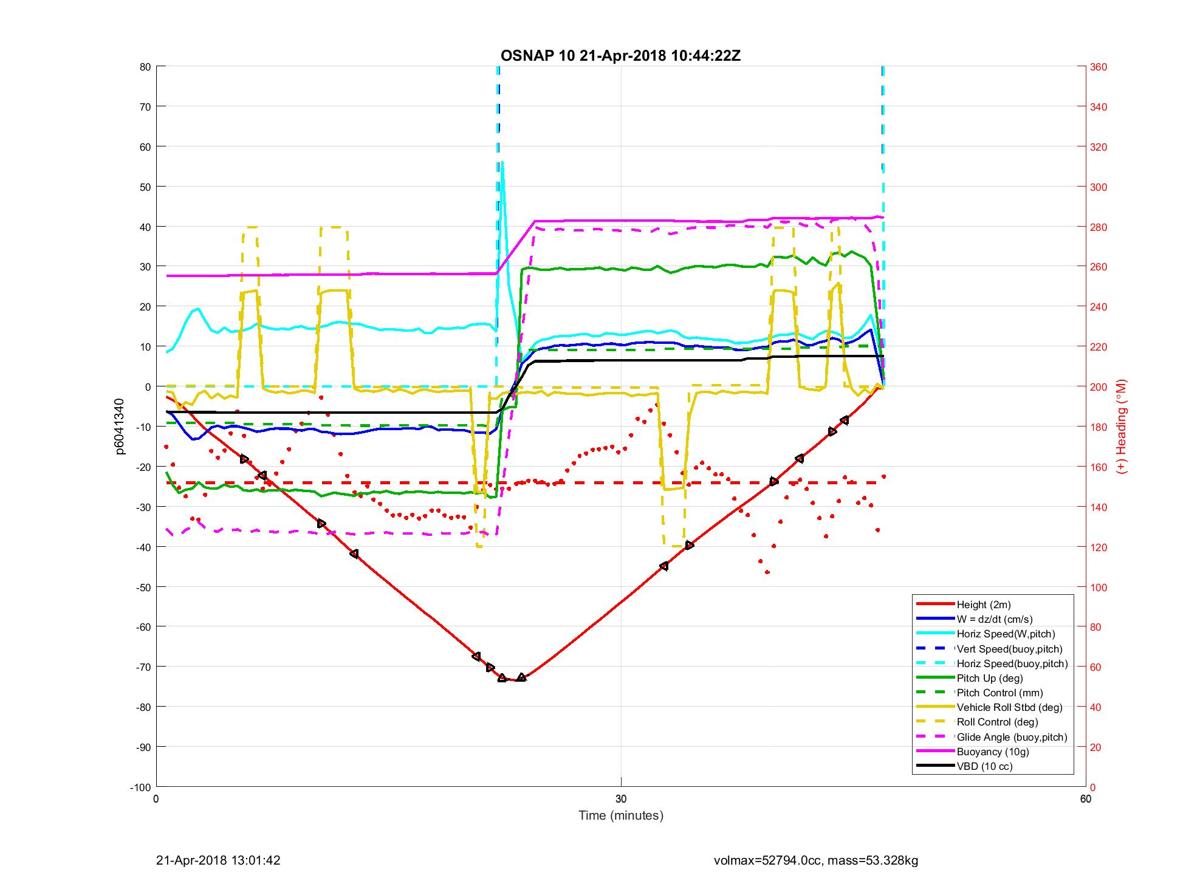The image size is (1200, 885).
Task: Click the black line sample beside VBD legend
Action: click(x=934, y=766)
